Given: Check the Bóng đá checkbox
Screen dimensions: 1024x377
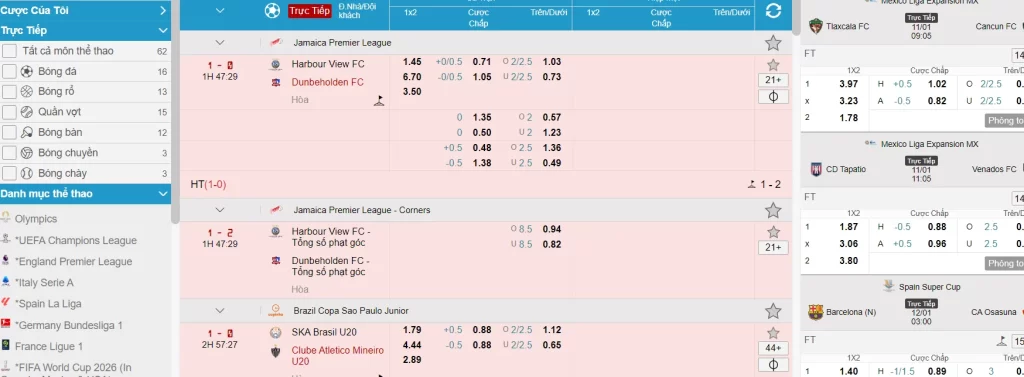Looking at the screenshot, I should pos(9,71).
